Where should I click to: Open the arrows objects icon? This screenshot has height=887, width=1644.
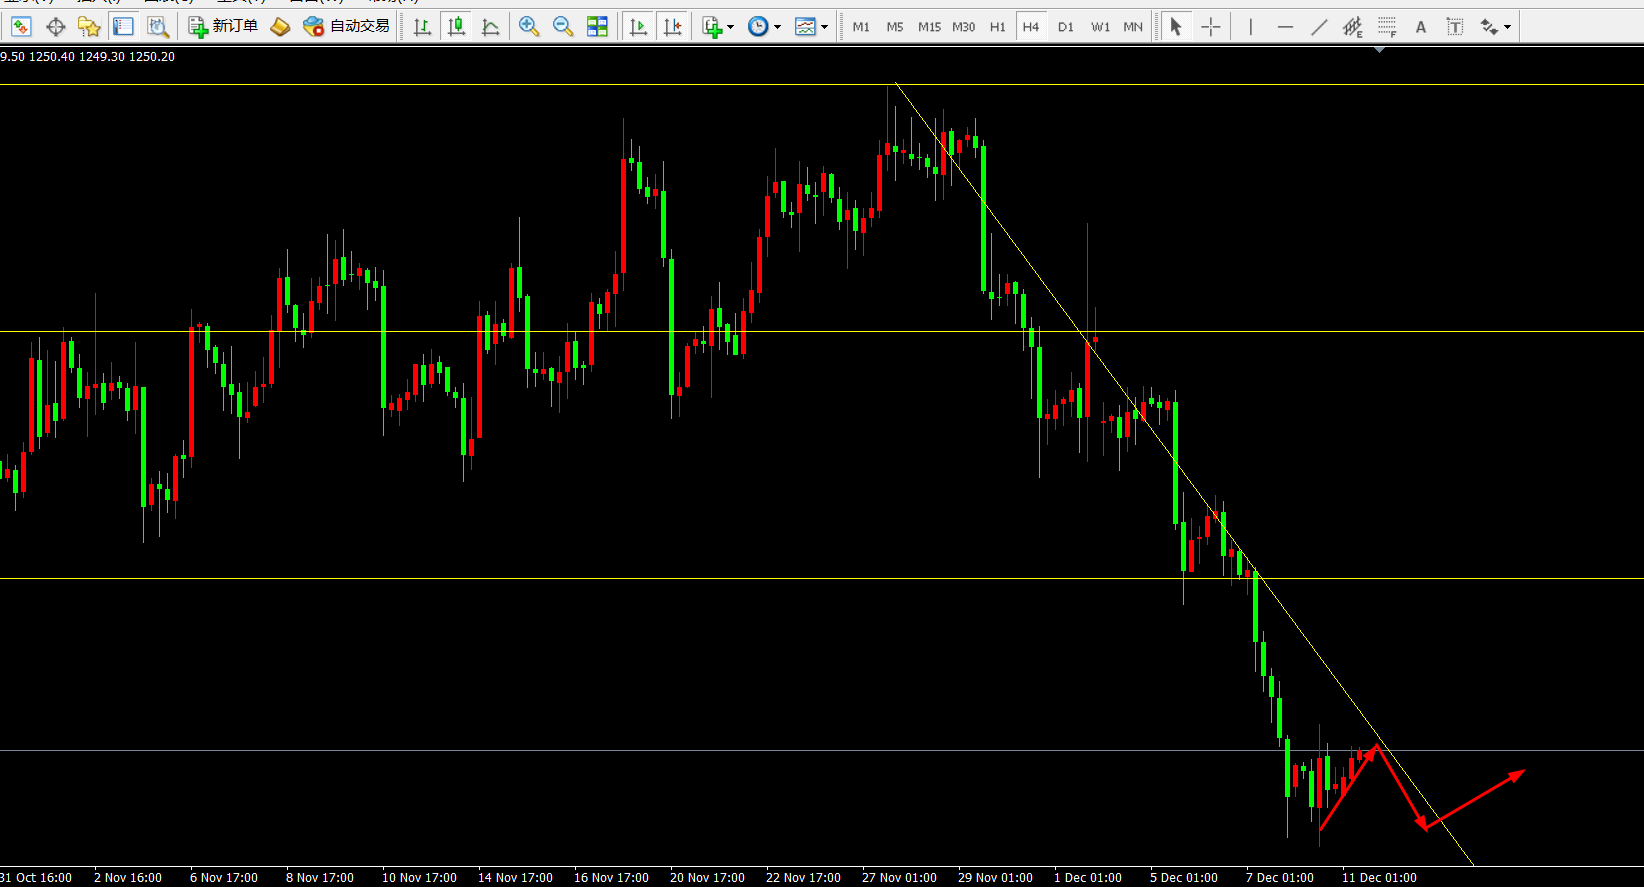pos(1490,27)
